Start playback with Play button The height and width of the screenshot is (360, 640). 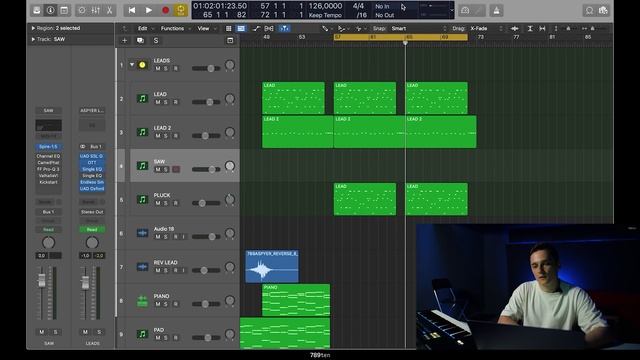coord(149,10)
